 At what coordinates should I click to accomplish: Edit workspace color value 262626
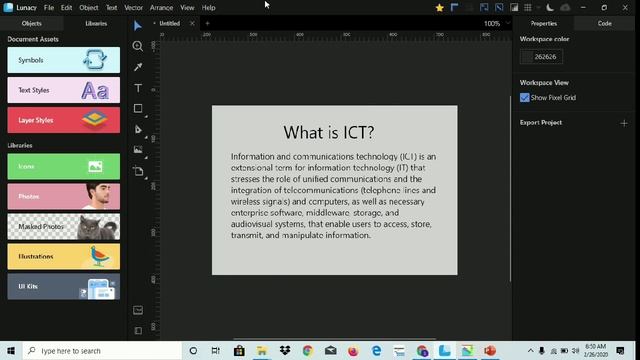click(546, 57)
